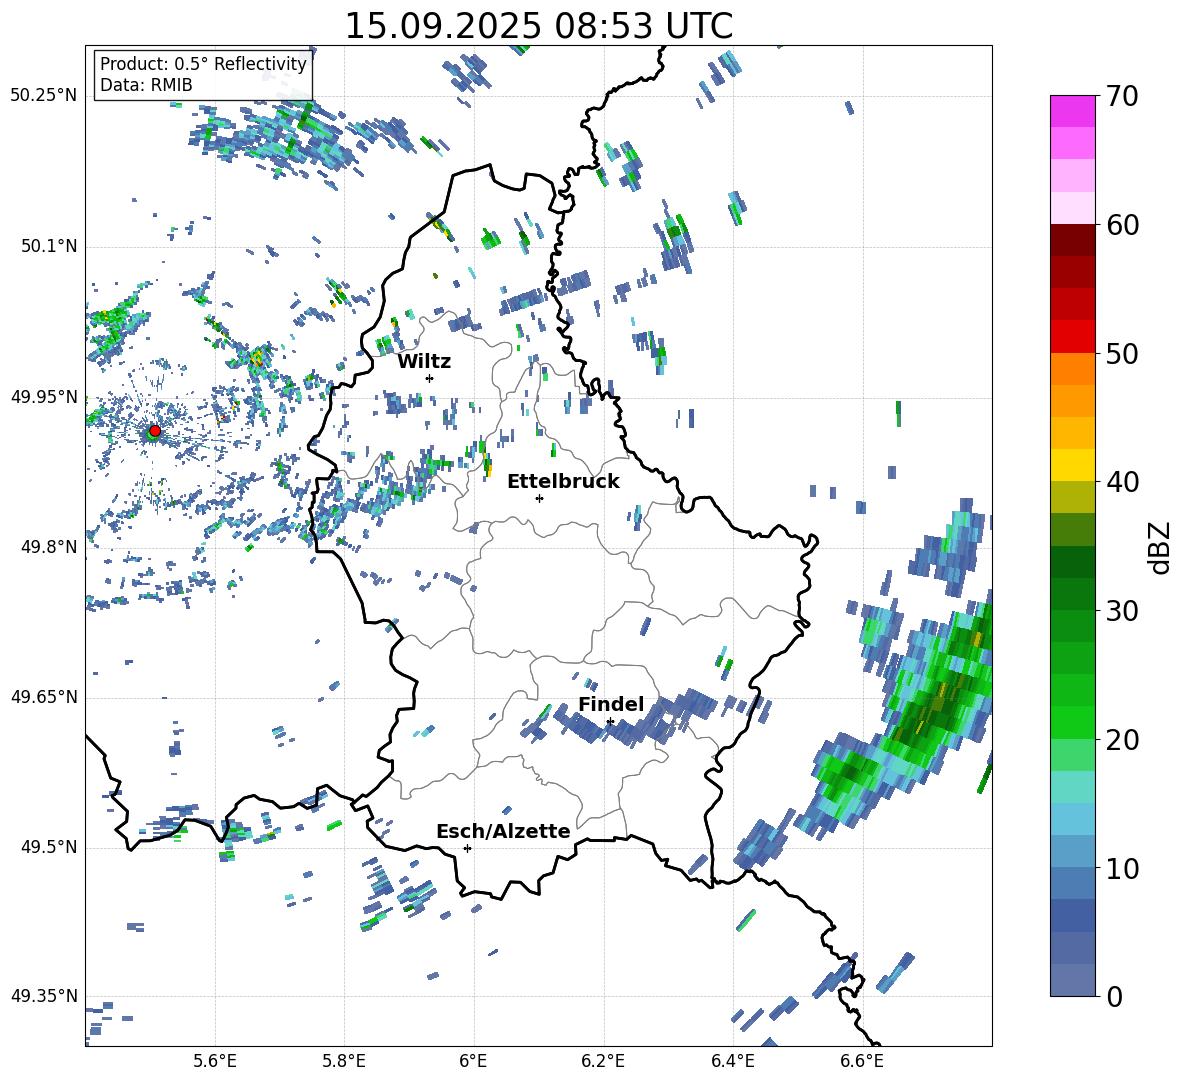Click the 6.6°E longitude label
The height and width of the screenshot is (1081, 1184).
(x=862, y=1061)
